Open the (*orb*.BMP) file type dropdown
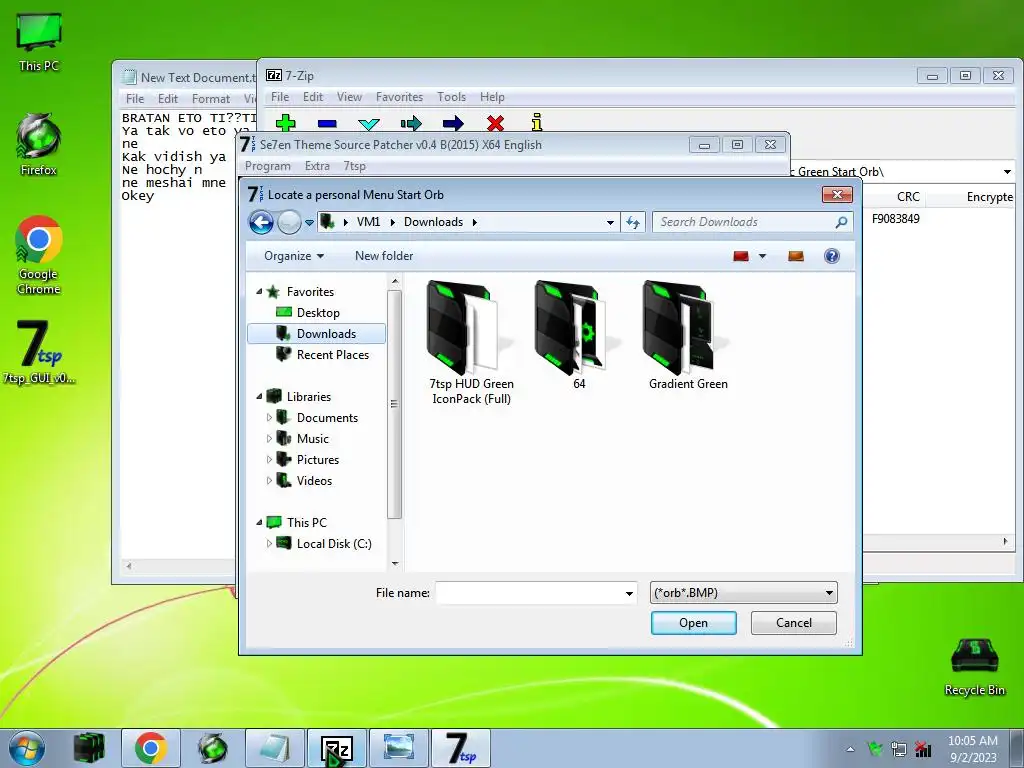The image size is (1024, 768). (744, 593)
